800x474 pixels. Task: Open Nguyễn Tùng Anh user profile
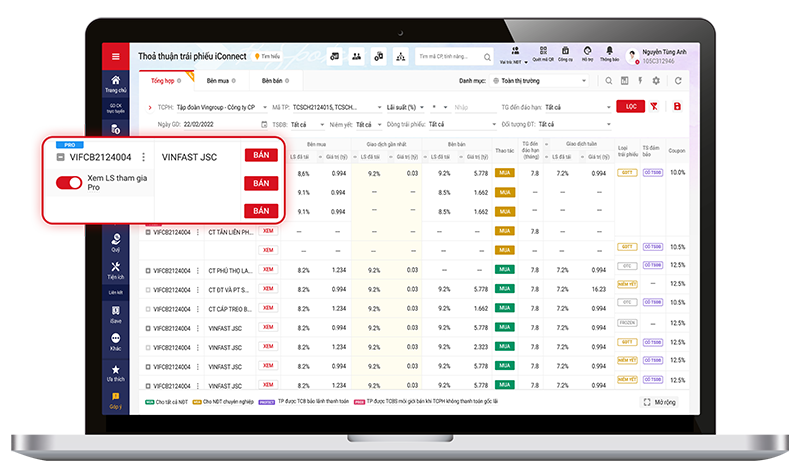click(x=657, y=56)
